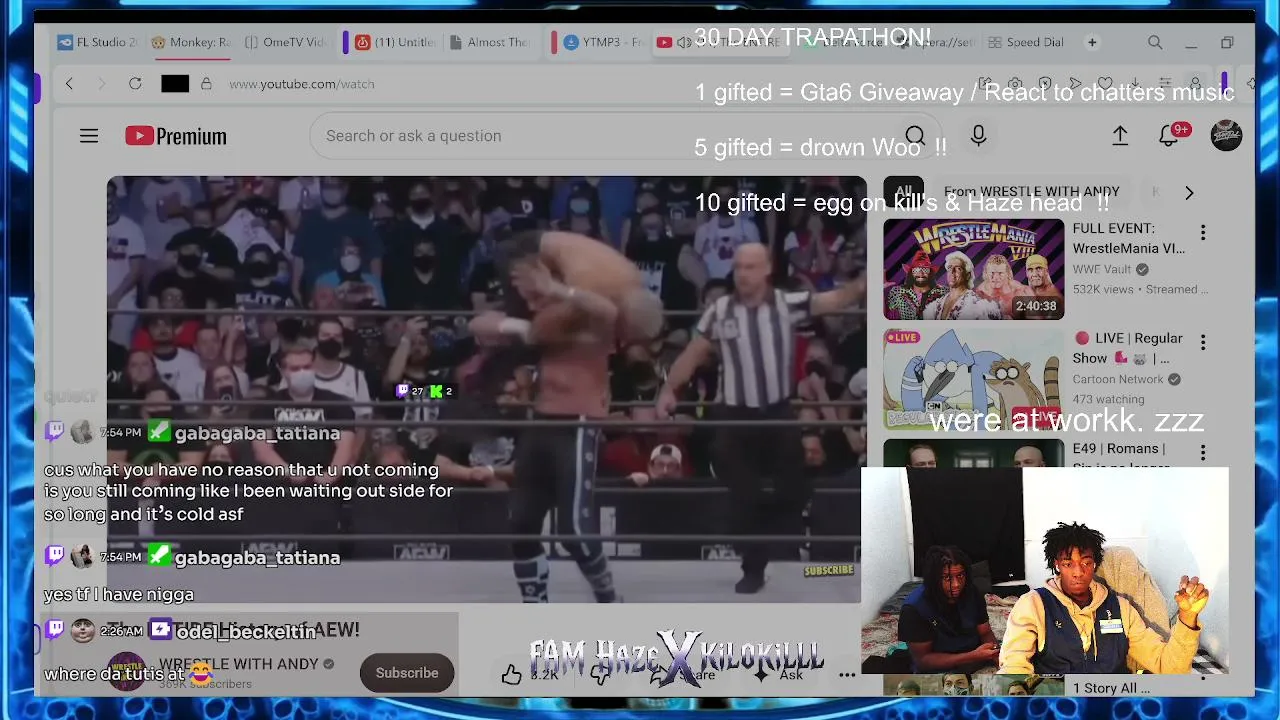
Task: Switch to the Almost There tab
Action: coord(489,43)
